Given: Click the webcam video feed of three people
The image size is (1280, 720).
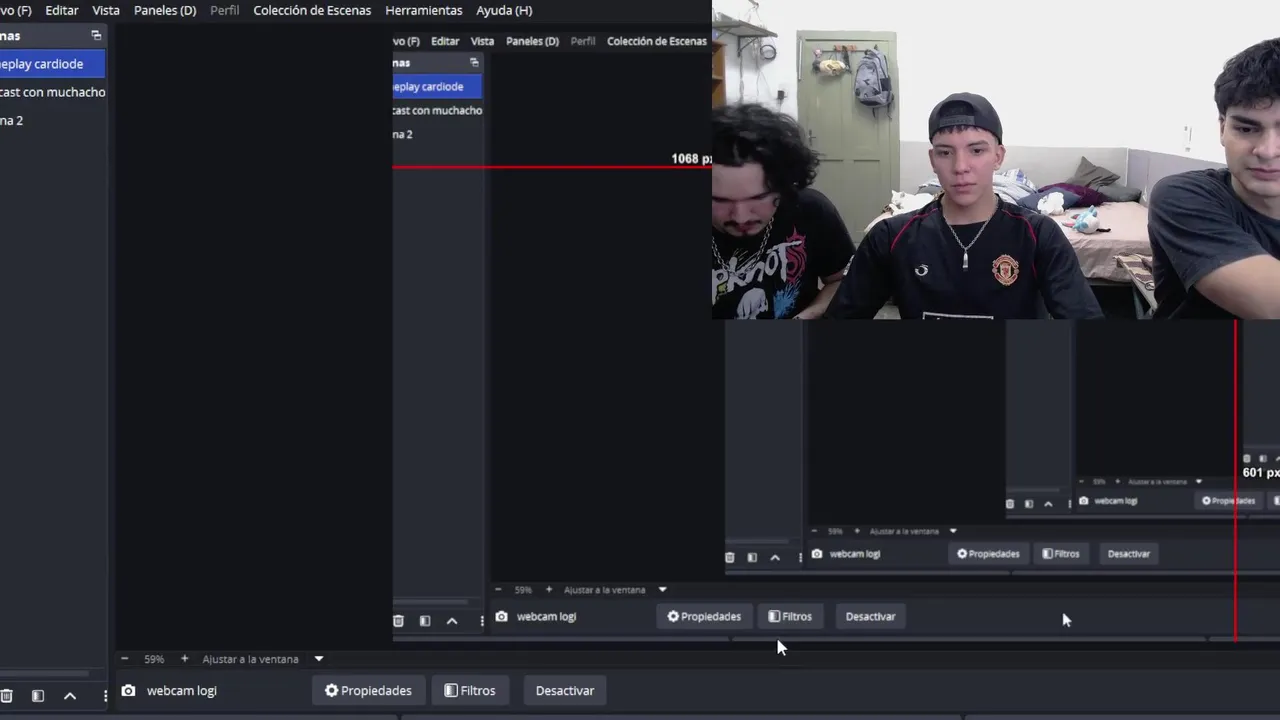Looking at the screenshot, I should pyautogui.click(x=996, y=160).
